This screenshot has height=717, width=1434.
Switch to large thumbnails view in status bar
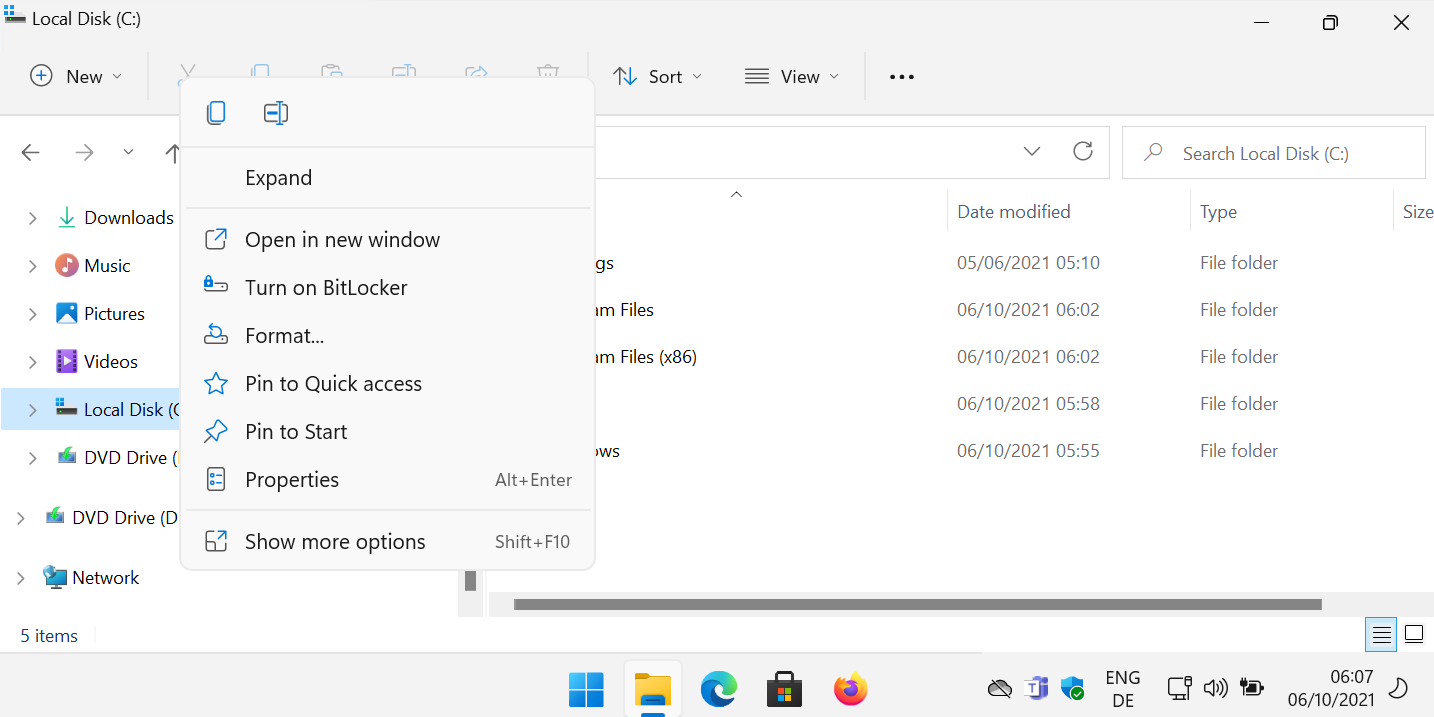1414,634
